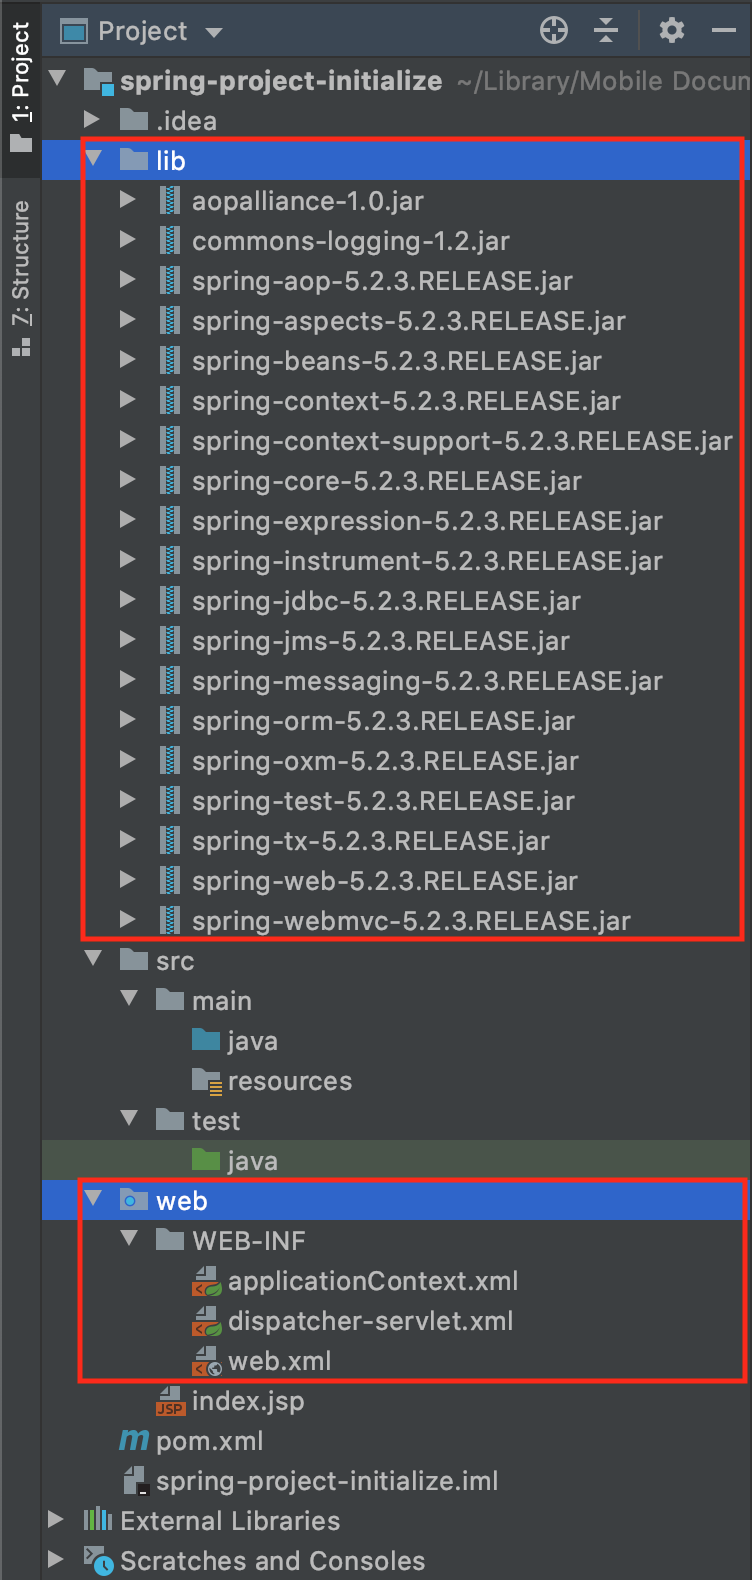Select spring-beans-5.2.3.RELEASE.jar
Image resolution: width=752 pixels, height=1580 pixels.
point(397,361)
